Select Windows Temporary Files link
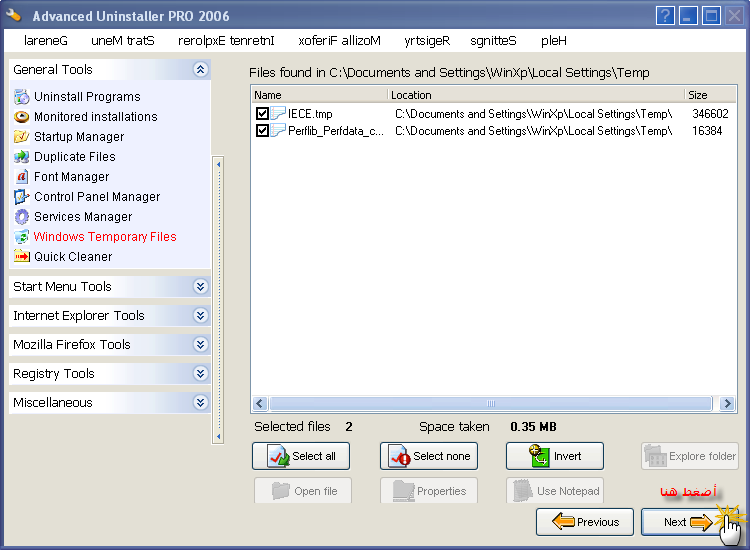The image size is (750, 550). pos(105,237)
